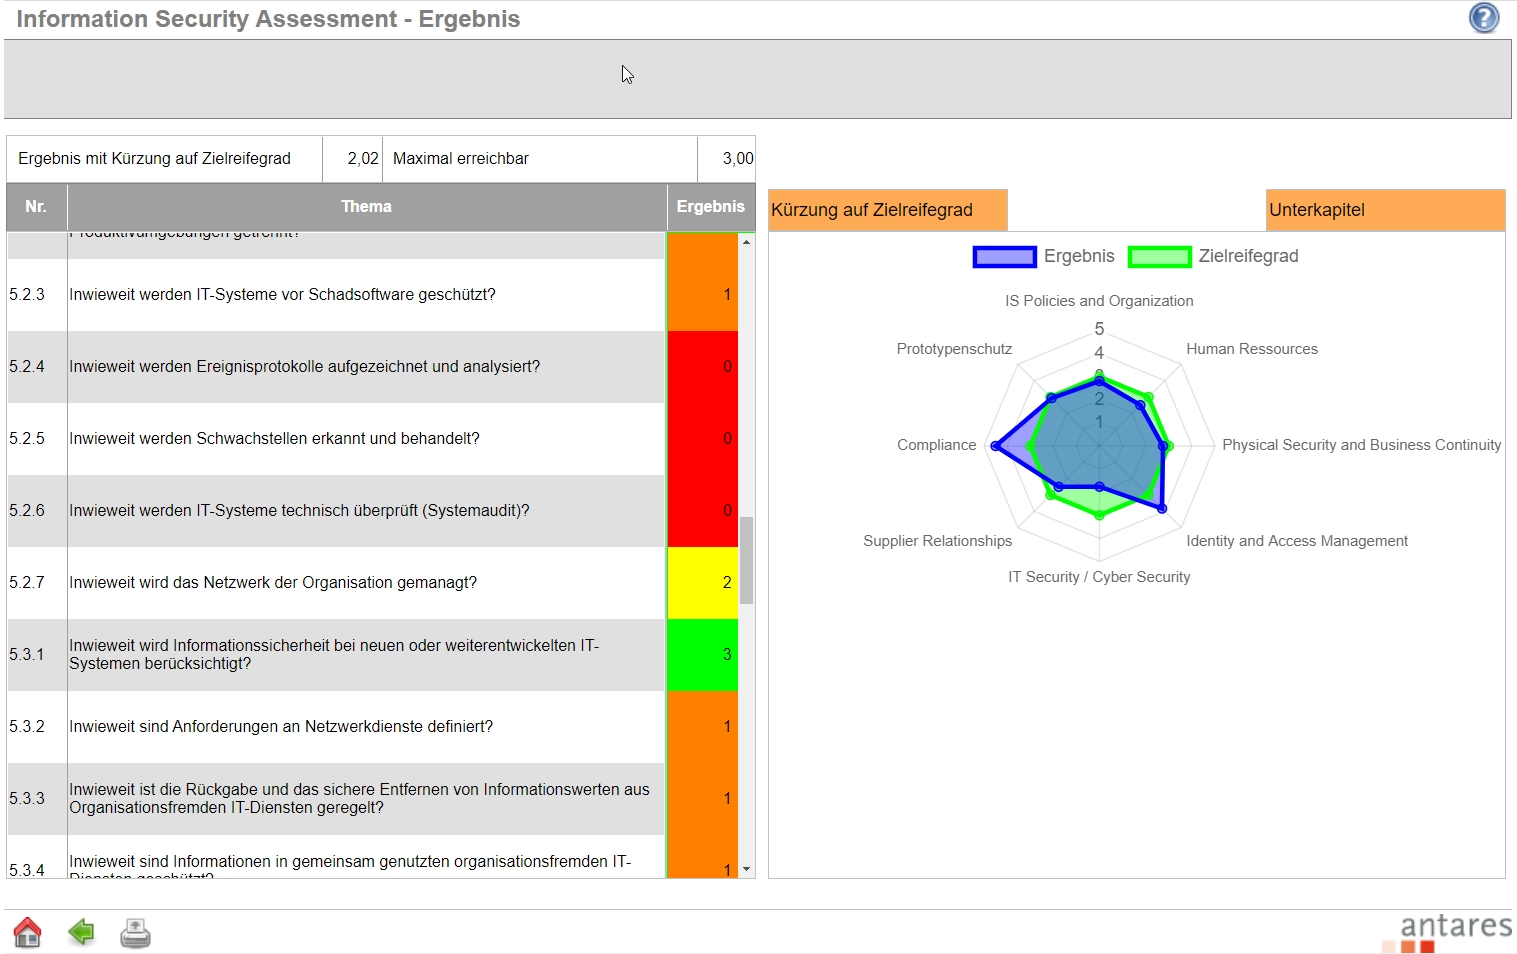The width and height of the screenshot is (1517, 954).
Task: Click the Ergebnis column header
Action: [710, 207]
